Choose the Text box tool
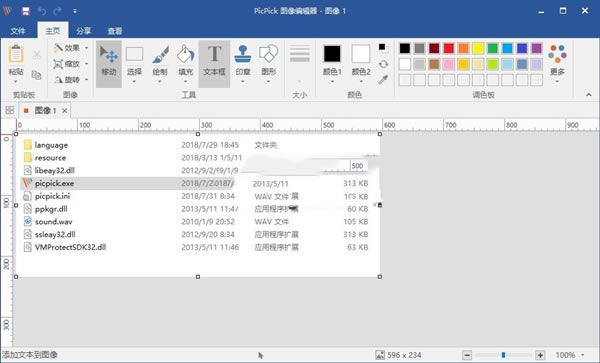This screenshot has height=363, width=600. pos(214,63)
